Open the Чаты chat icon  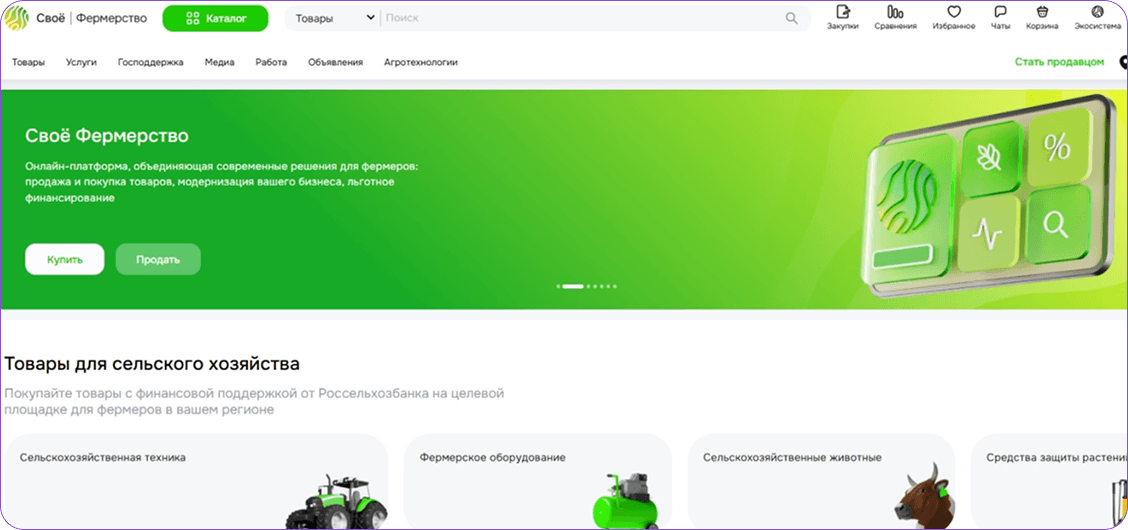click(x=1000, y=13)
